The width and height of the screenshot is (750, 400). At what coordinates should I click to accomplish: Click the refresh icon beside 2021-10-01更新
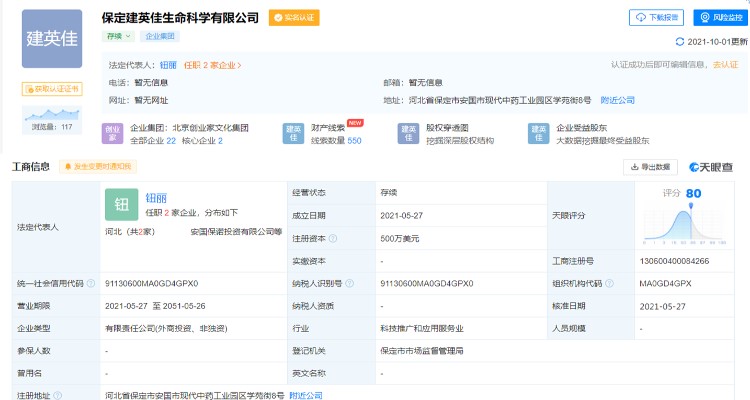point(681,42)
